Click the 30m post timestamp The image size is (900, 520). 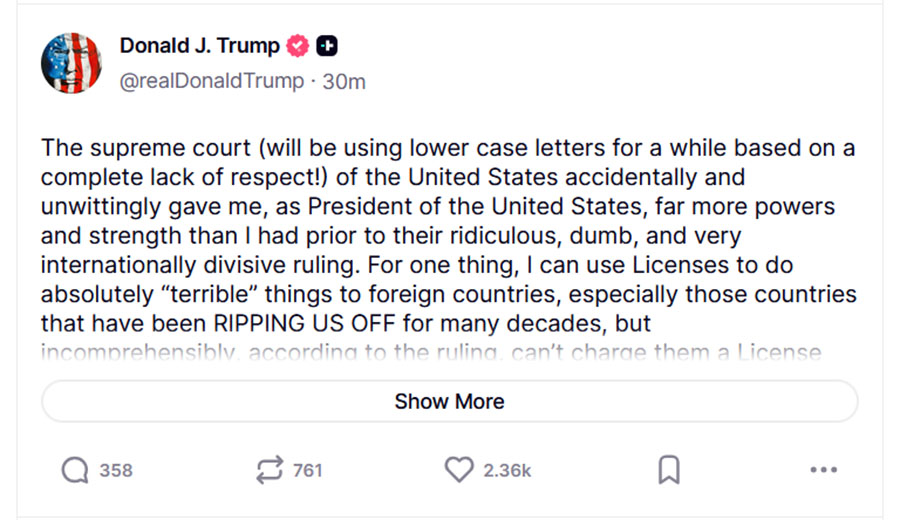click(344, 81)
